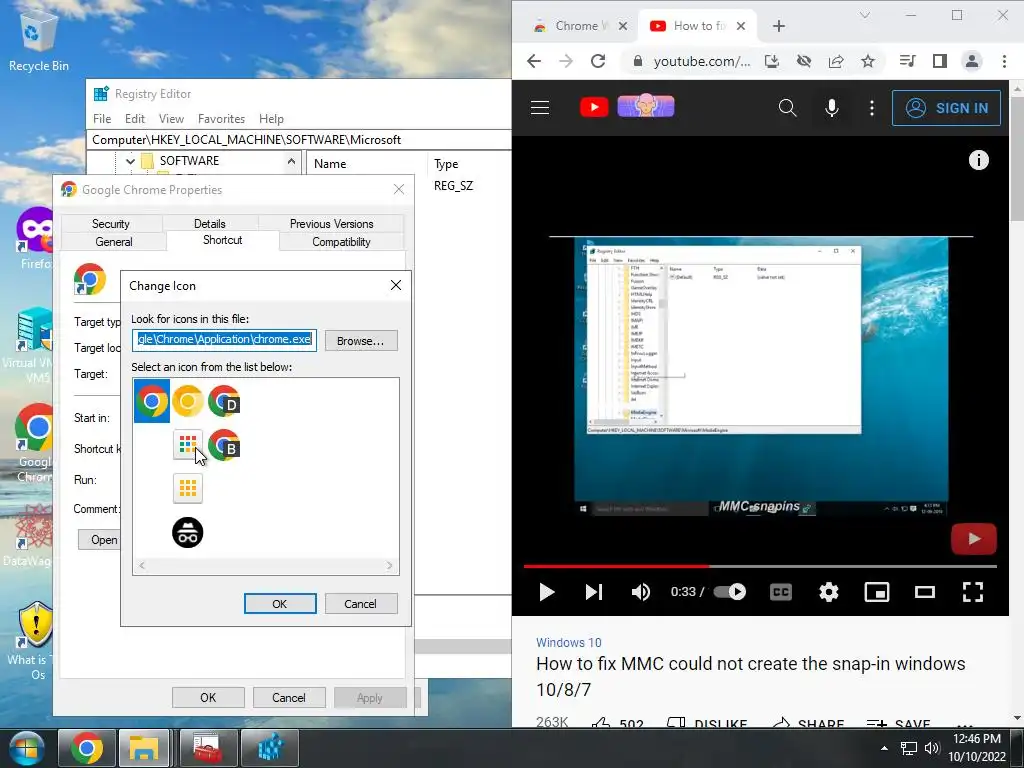Open Registry Editor Help menu
The height and width of the screenshot is (768, 1024).
pos(271,119)
